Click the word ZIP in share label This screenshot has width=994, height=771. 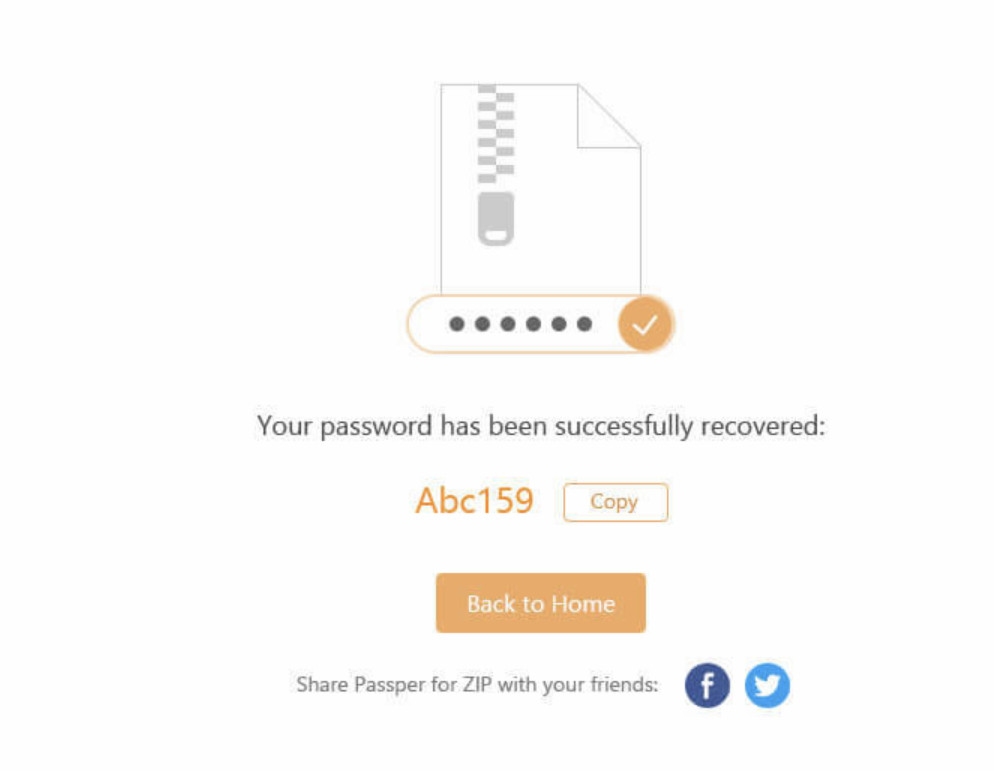(477, 685)
